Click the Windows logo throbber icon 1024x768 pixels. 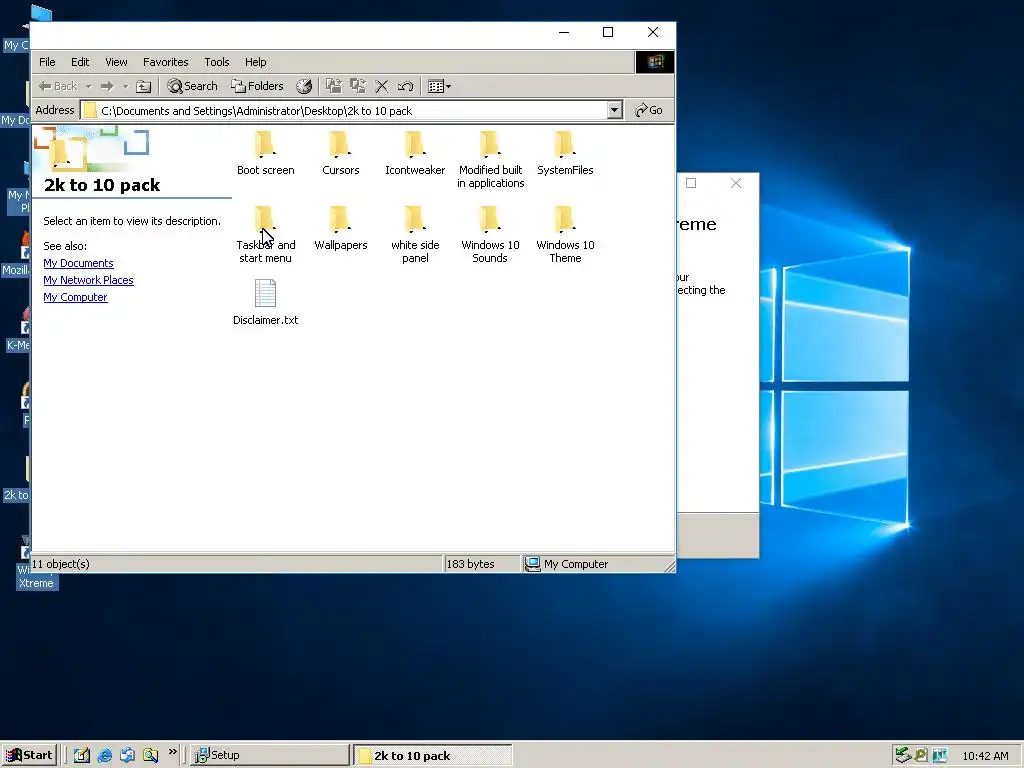pos(655,62)
